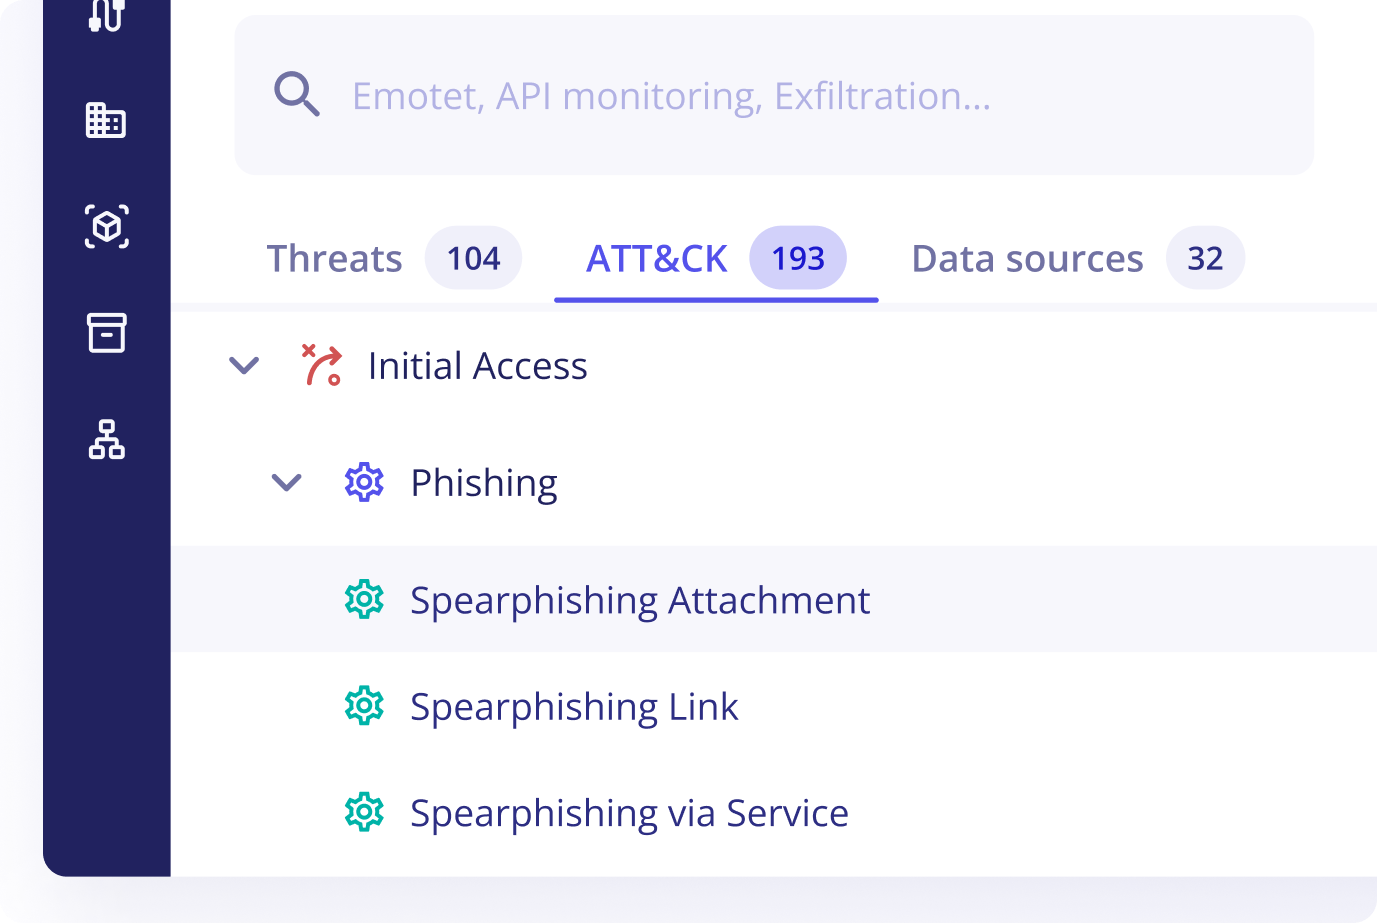Open the archive box sidebar icon
Viewport: 1377px width, 923px height.
coord(106,333)
